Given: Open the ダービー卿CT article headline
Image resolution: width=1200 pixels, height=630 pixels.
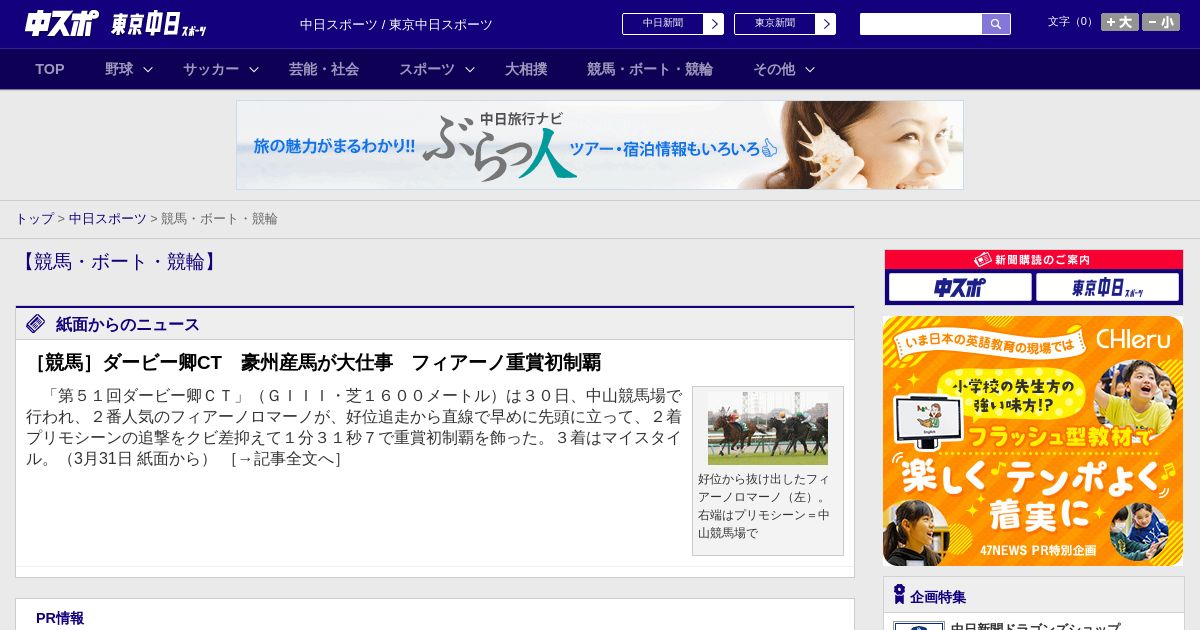Looking at the screenshot, I should coord(313,363).
